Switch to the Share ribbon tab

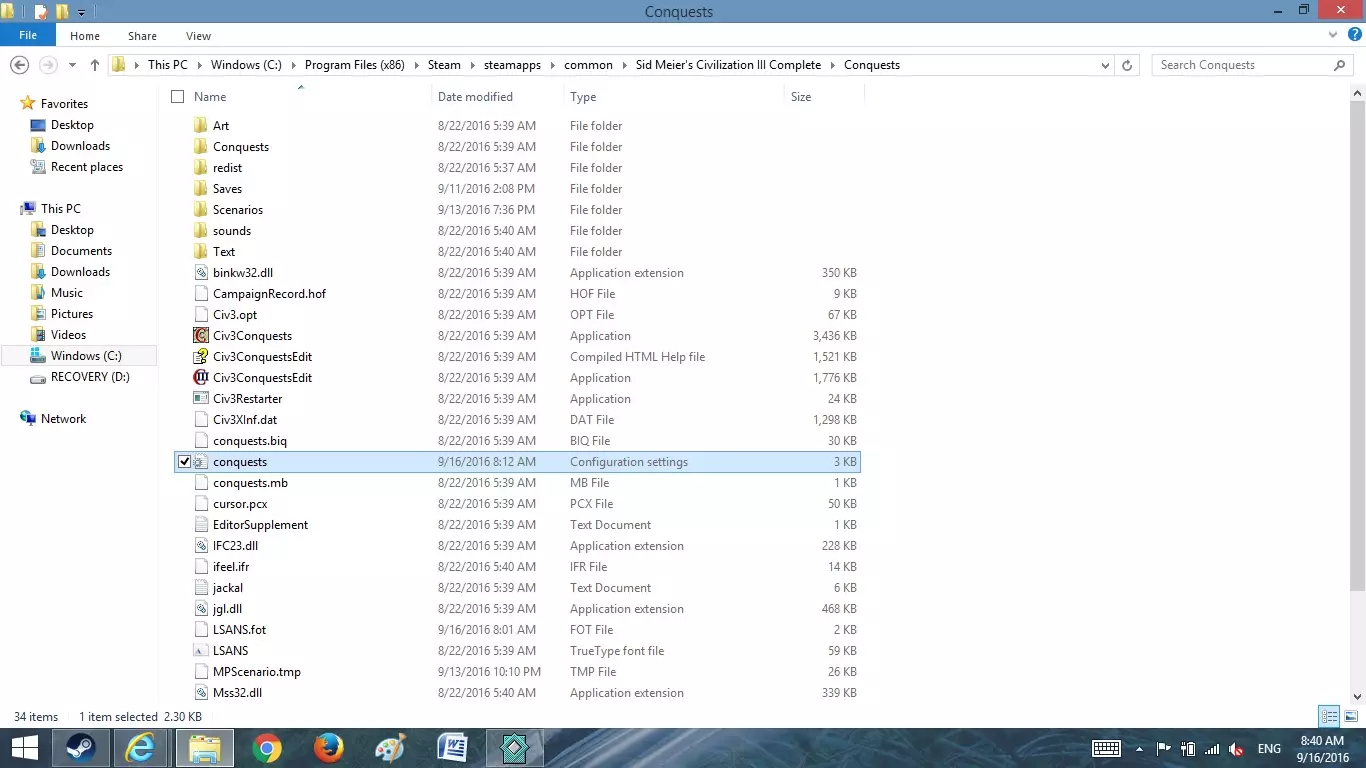142,36
